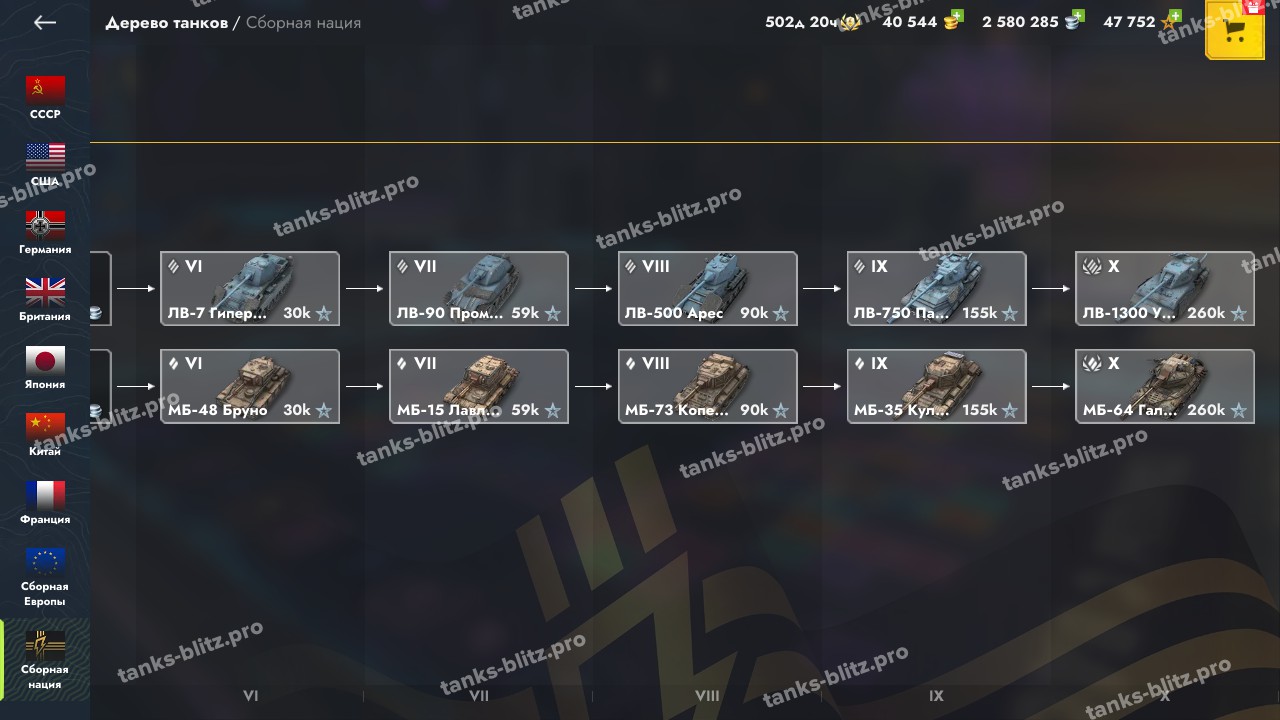Select the США nation flag
1280x720 pixels.
coord(45,157)
